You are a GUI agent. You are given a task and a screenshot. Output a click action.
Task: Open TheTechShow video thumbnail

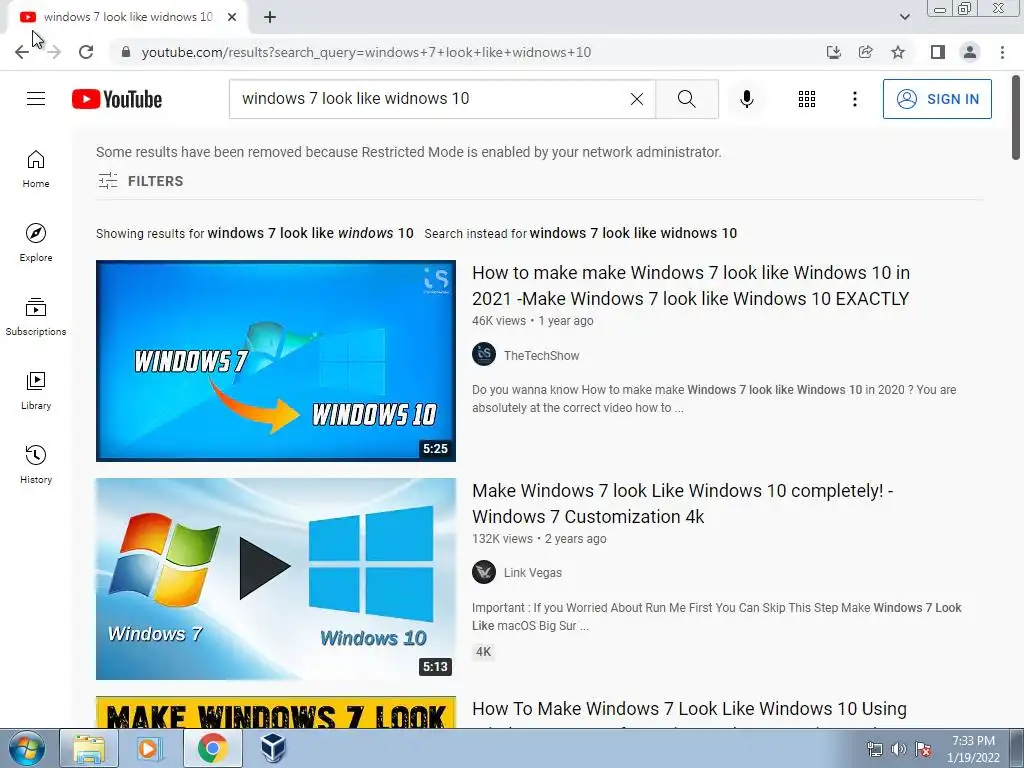[x=276, y=360]
